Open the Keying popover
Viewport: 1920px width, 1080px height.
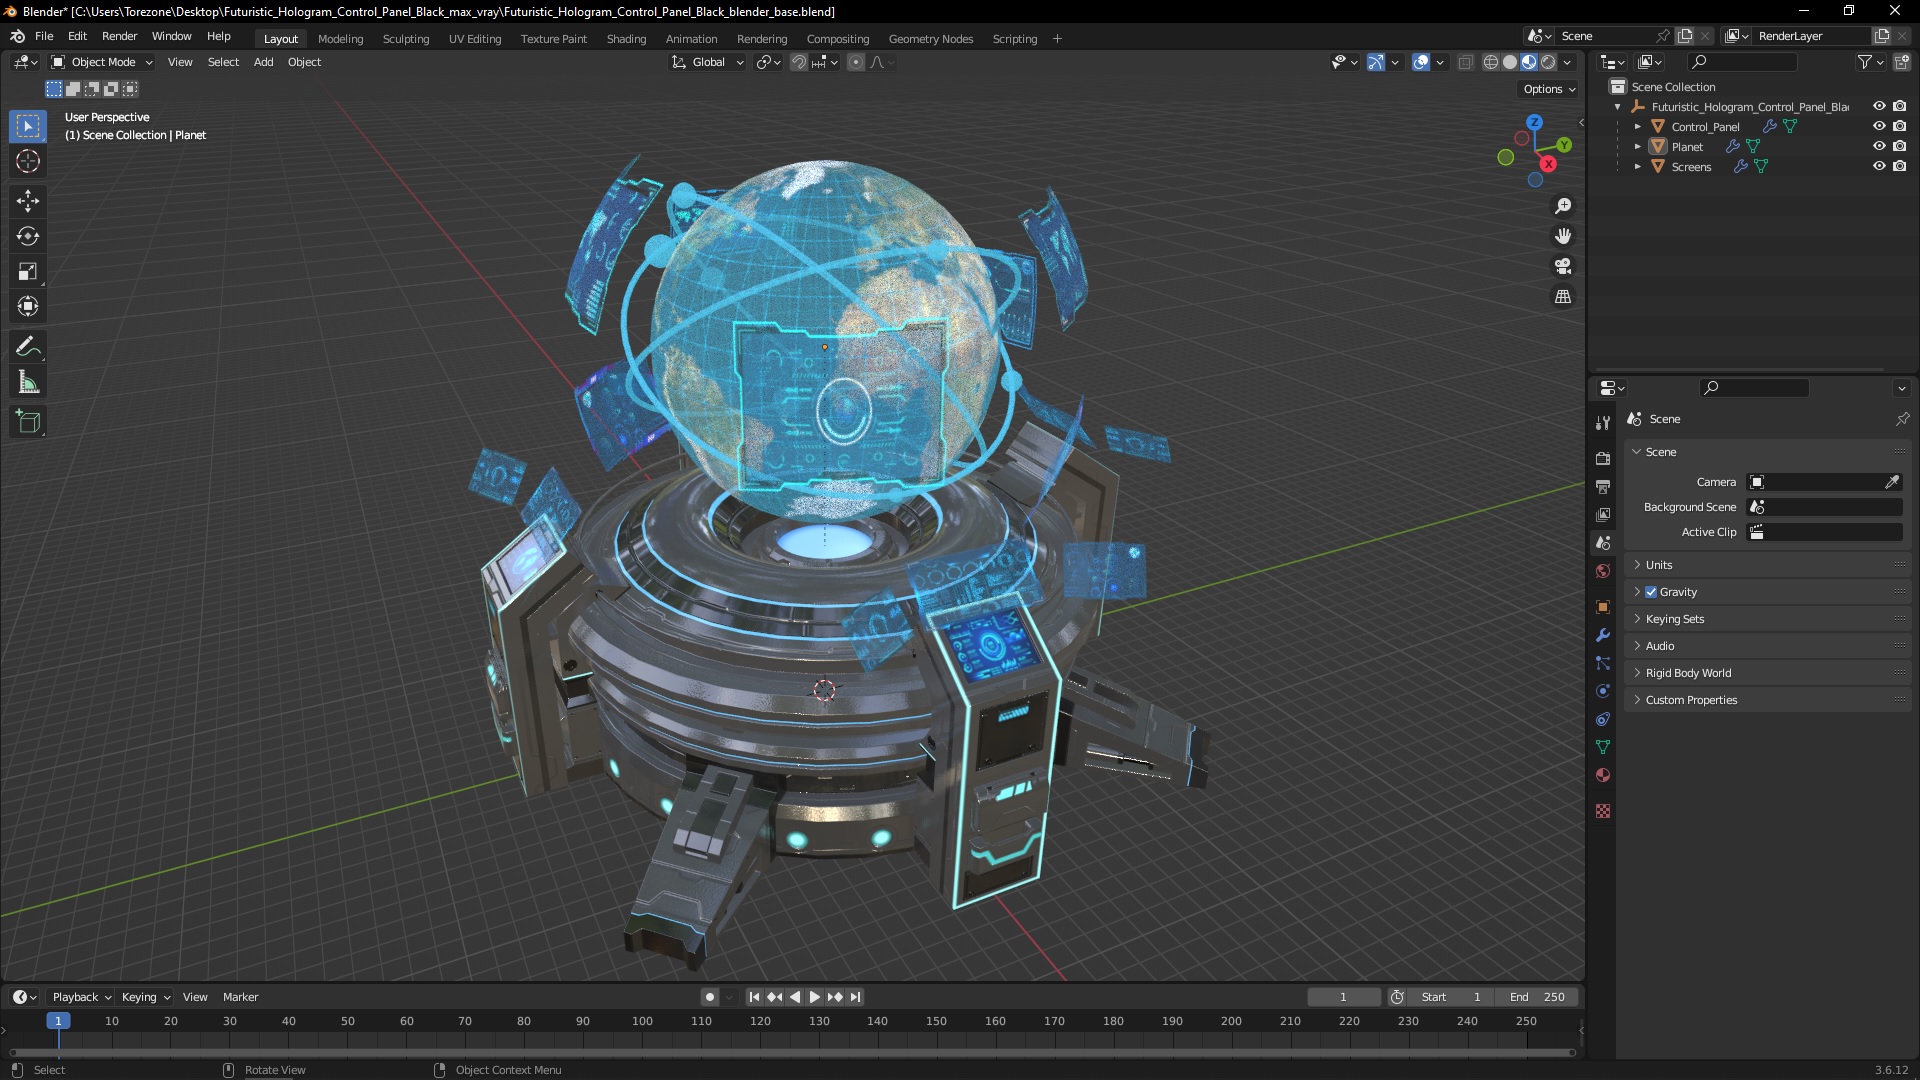(x=146, y=997)
